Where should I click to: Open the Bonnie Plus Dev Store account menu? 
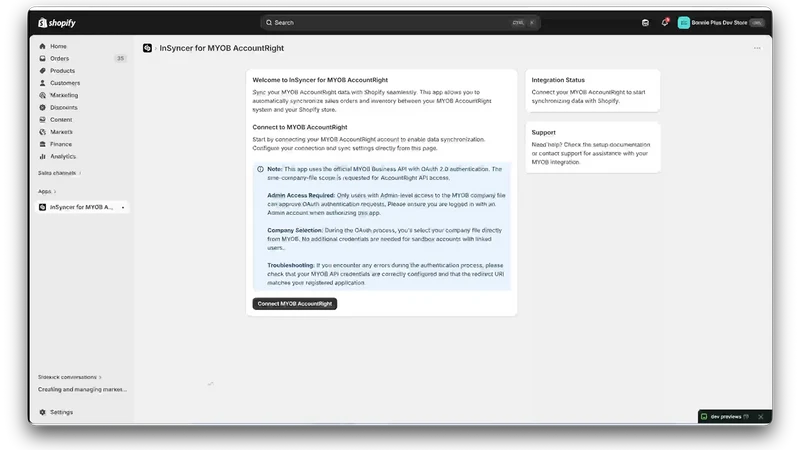click(x=720, y=22)
